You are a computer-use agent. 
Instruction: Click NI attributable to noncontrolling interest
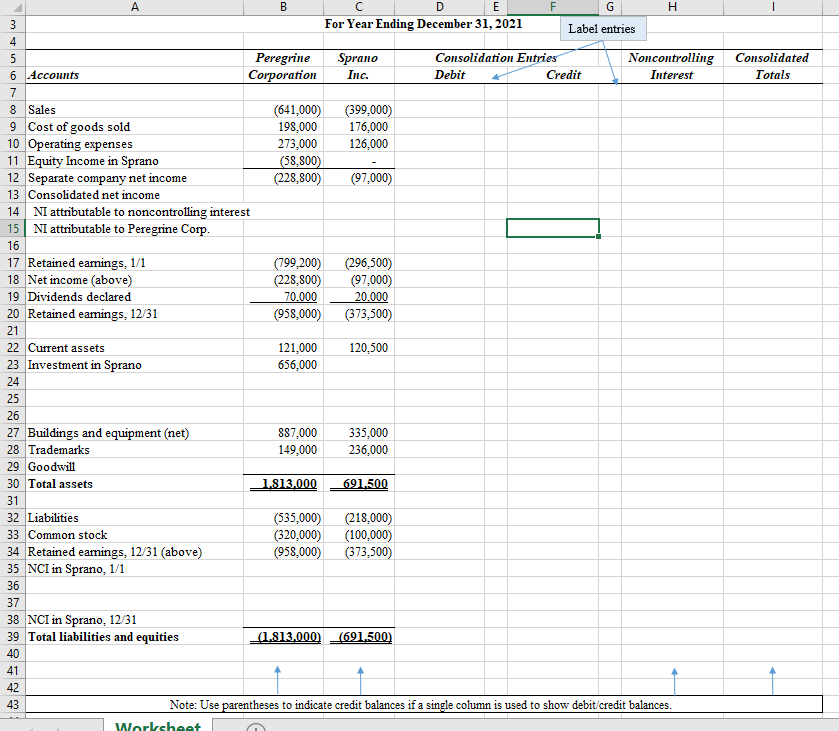(142, 212)
